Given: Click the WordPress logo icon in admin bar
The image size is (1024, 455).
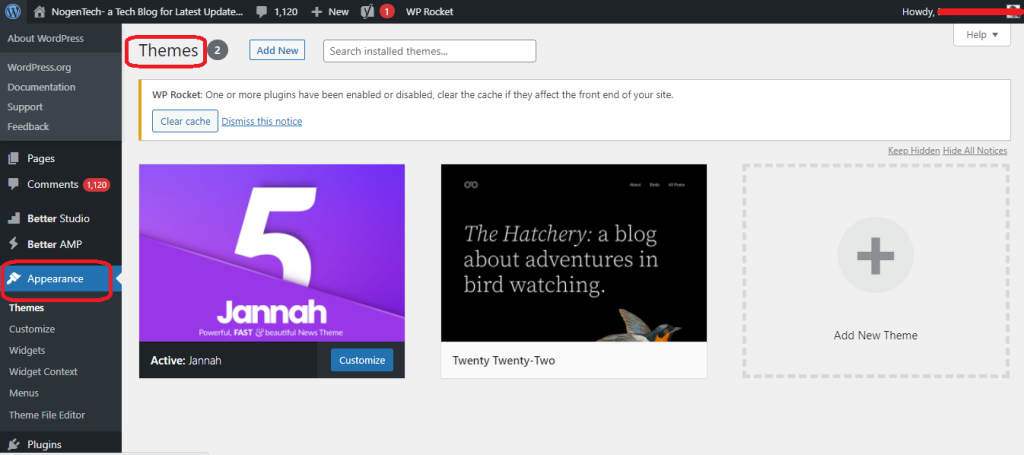Looking at the screenshot, I should [14, 11].
